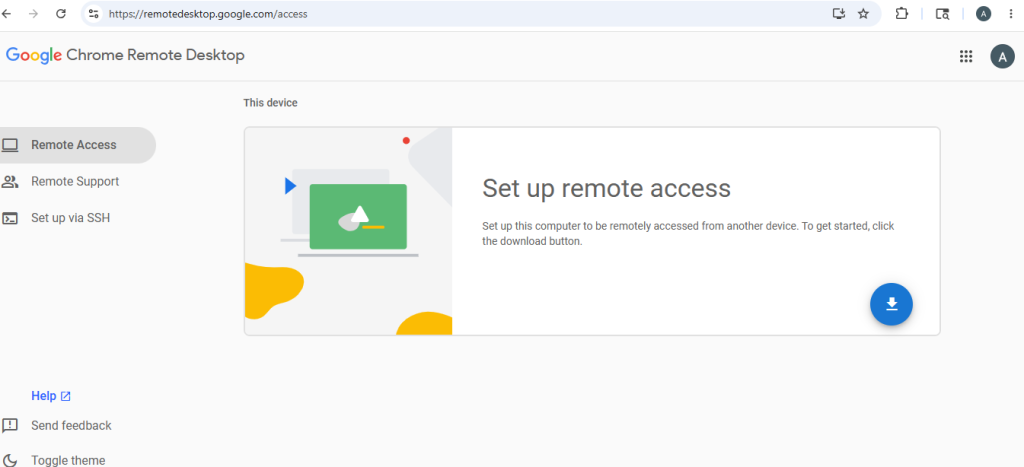Open the Extensions puzzle icon
The height and width of the screenshot is (467, 1024).
pyautogui.click(x=901, y=14)
